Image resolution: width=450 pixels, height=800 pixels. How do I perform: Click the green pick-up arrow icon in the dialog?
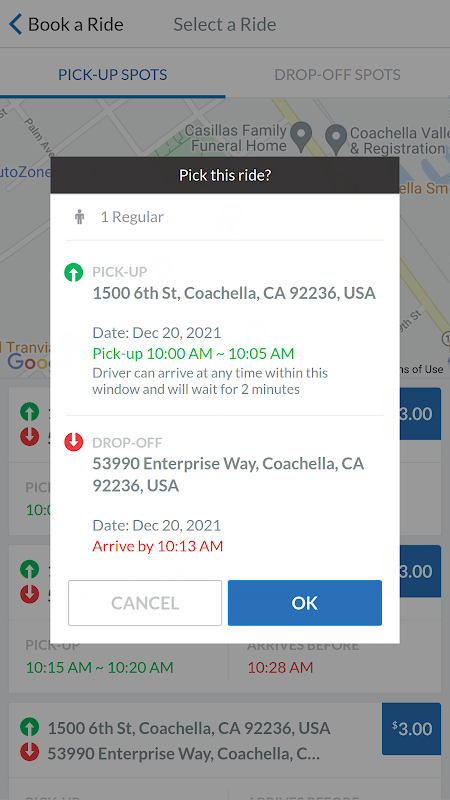pyautogui.click(x=74, y=272)
